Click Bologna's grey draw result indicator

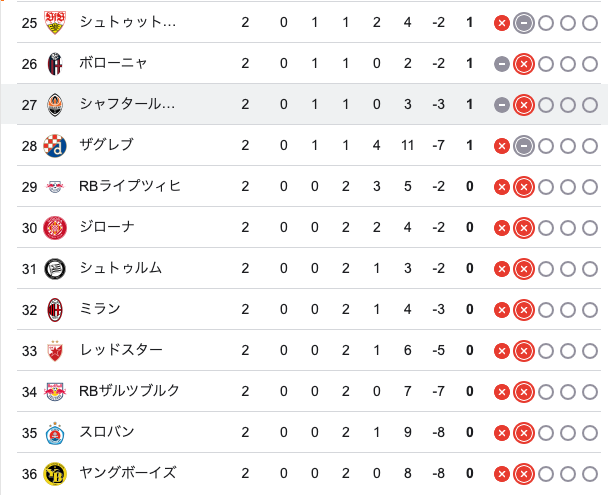point(501,64)
